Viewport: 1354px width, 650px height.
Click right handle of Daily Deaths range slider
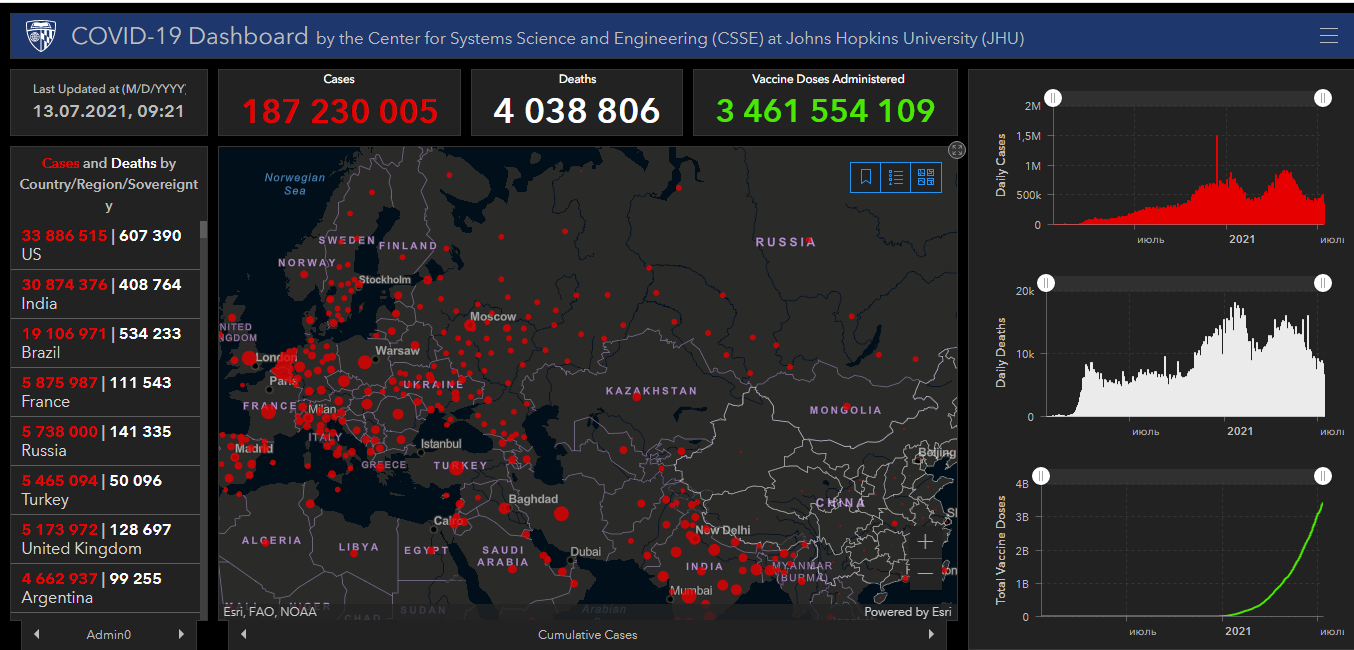click(1323, 284)
